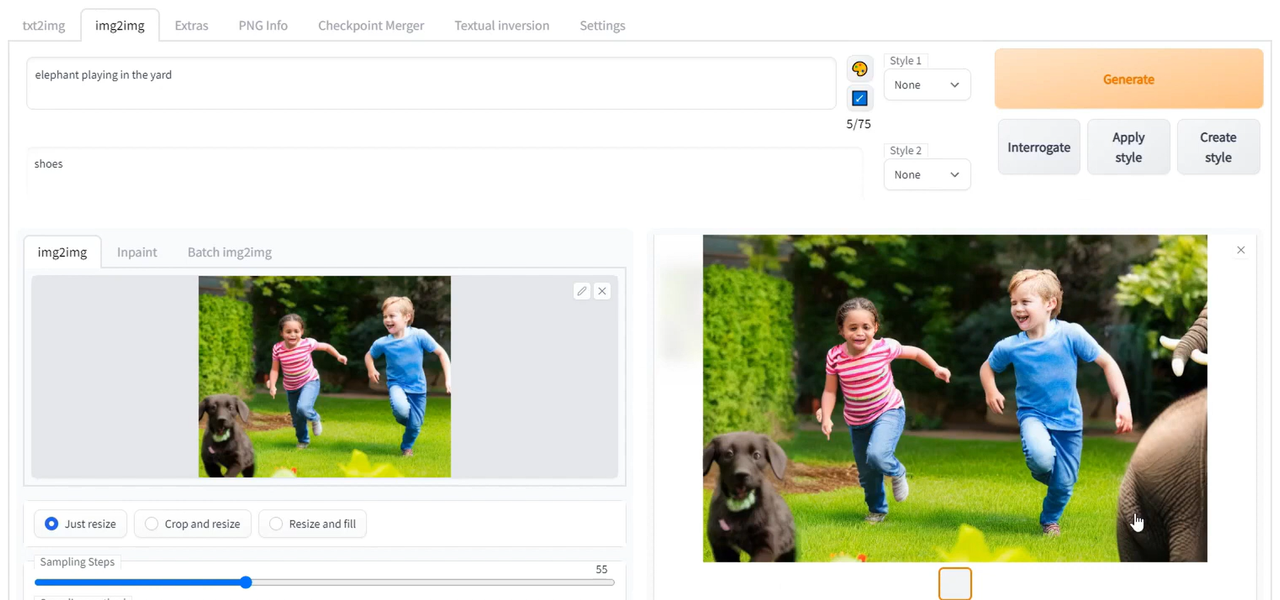Click the Create style button
1280x600 pixels.
tap(1218, 147)
